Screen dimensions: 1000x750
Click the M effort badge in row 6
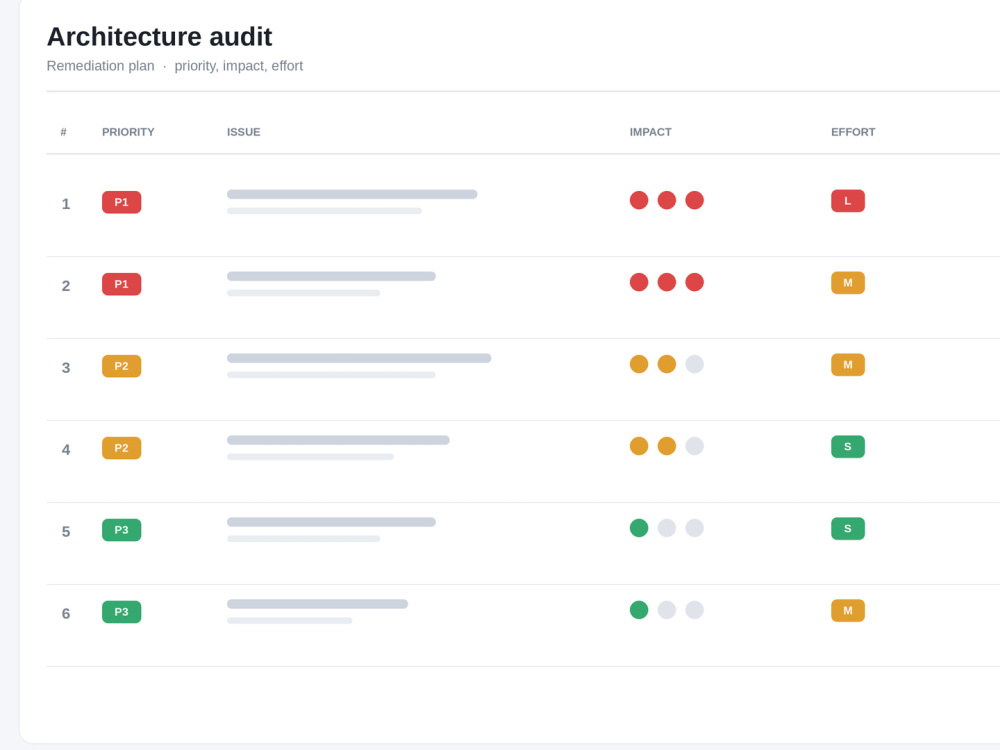click(848, 610)
